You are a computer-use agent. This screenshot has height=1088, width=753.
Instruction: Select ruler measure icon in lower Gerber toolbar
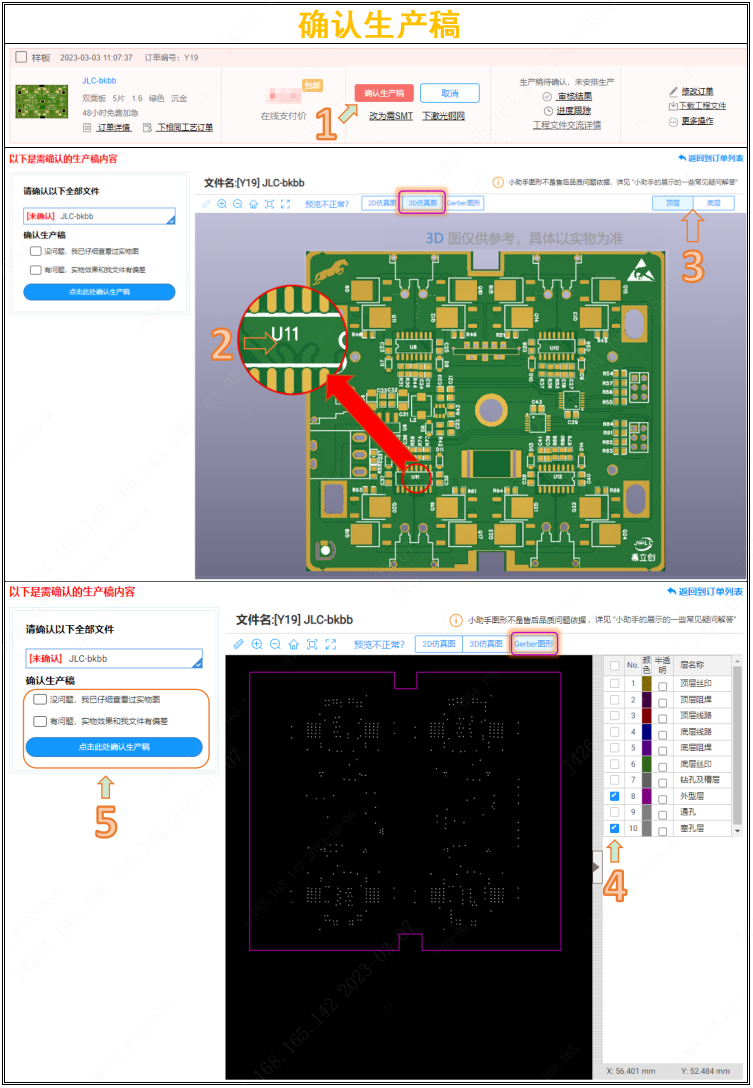[238, 645]
